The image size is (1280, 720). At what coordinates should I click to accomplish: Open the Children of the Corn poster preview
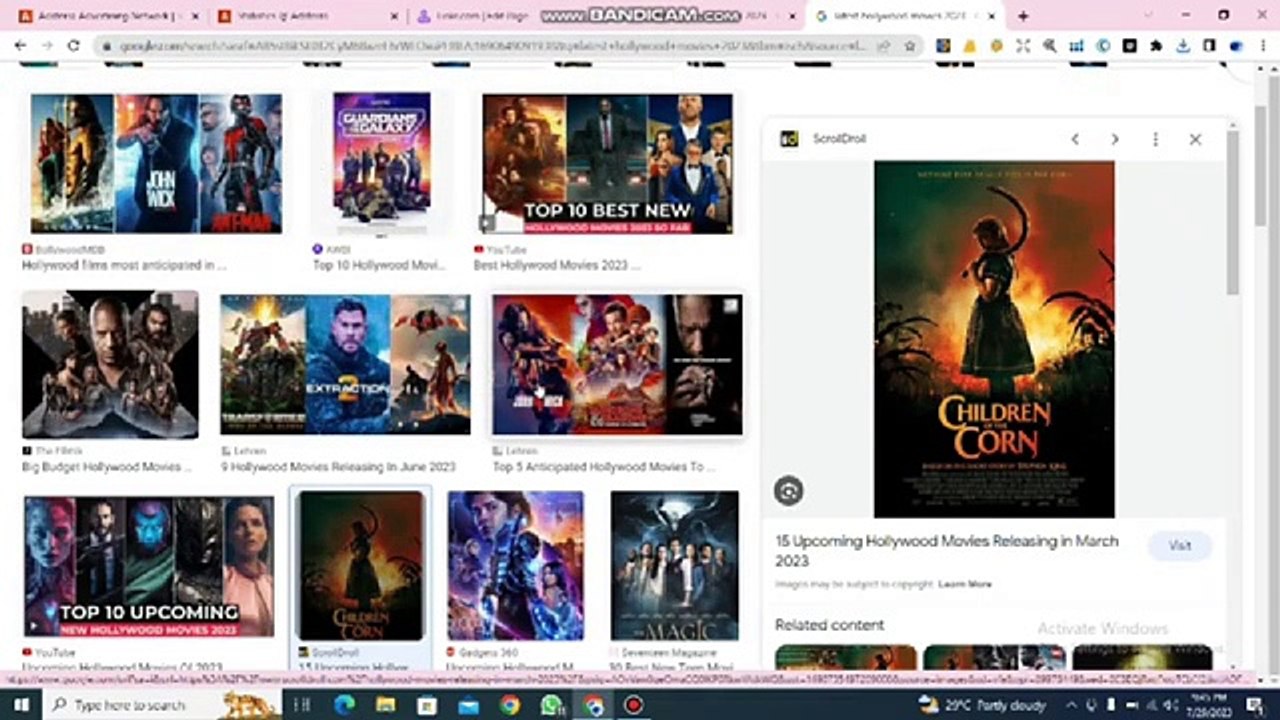pos(994,339)
